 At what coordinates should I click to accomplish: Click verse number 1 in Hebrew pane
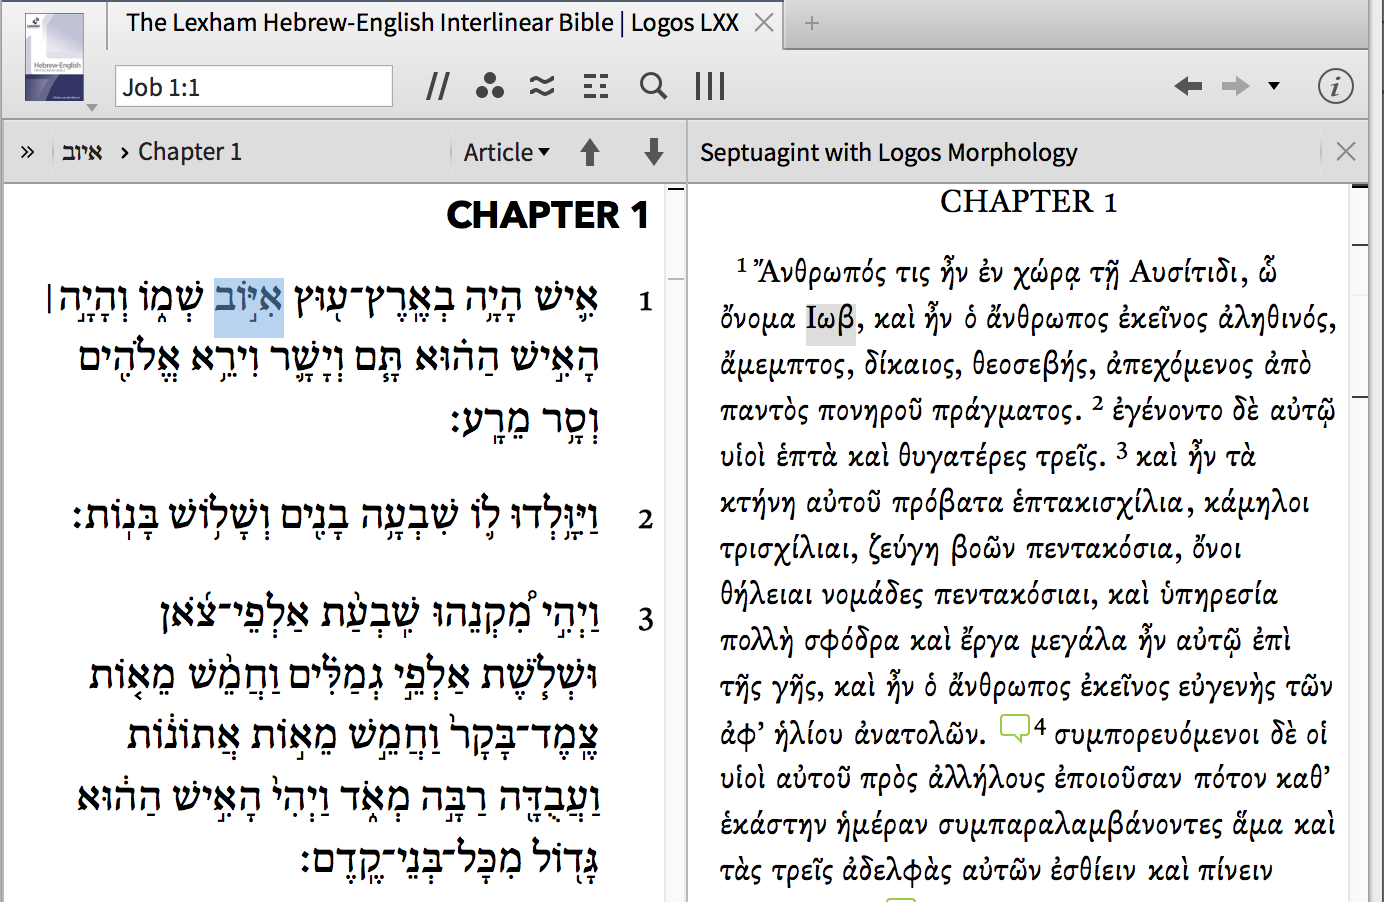tap(646, 301)
